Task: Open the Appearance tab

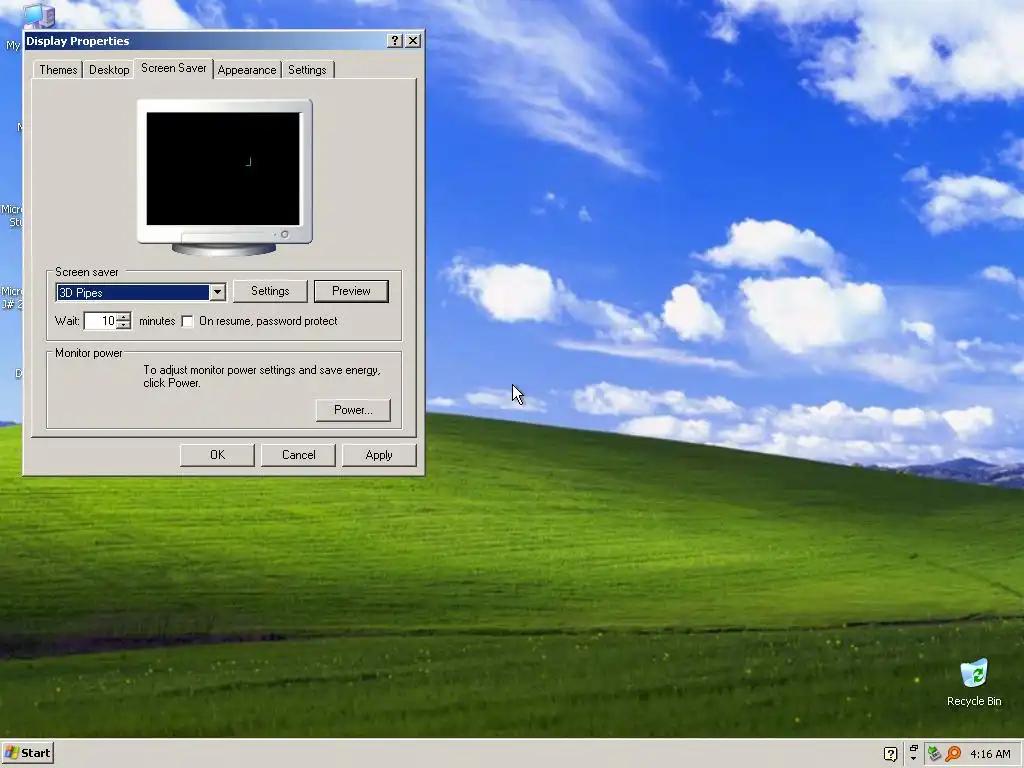Action: 247,70
